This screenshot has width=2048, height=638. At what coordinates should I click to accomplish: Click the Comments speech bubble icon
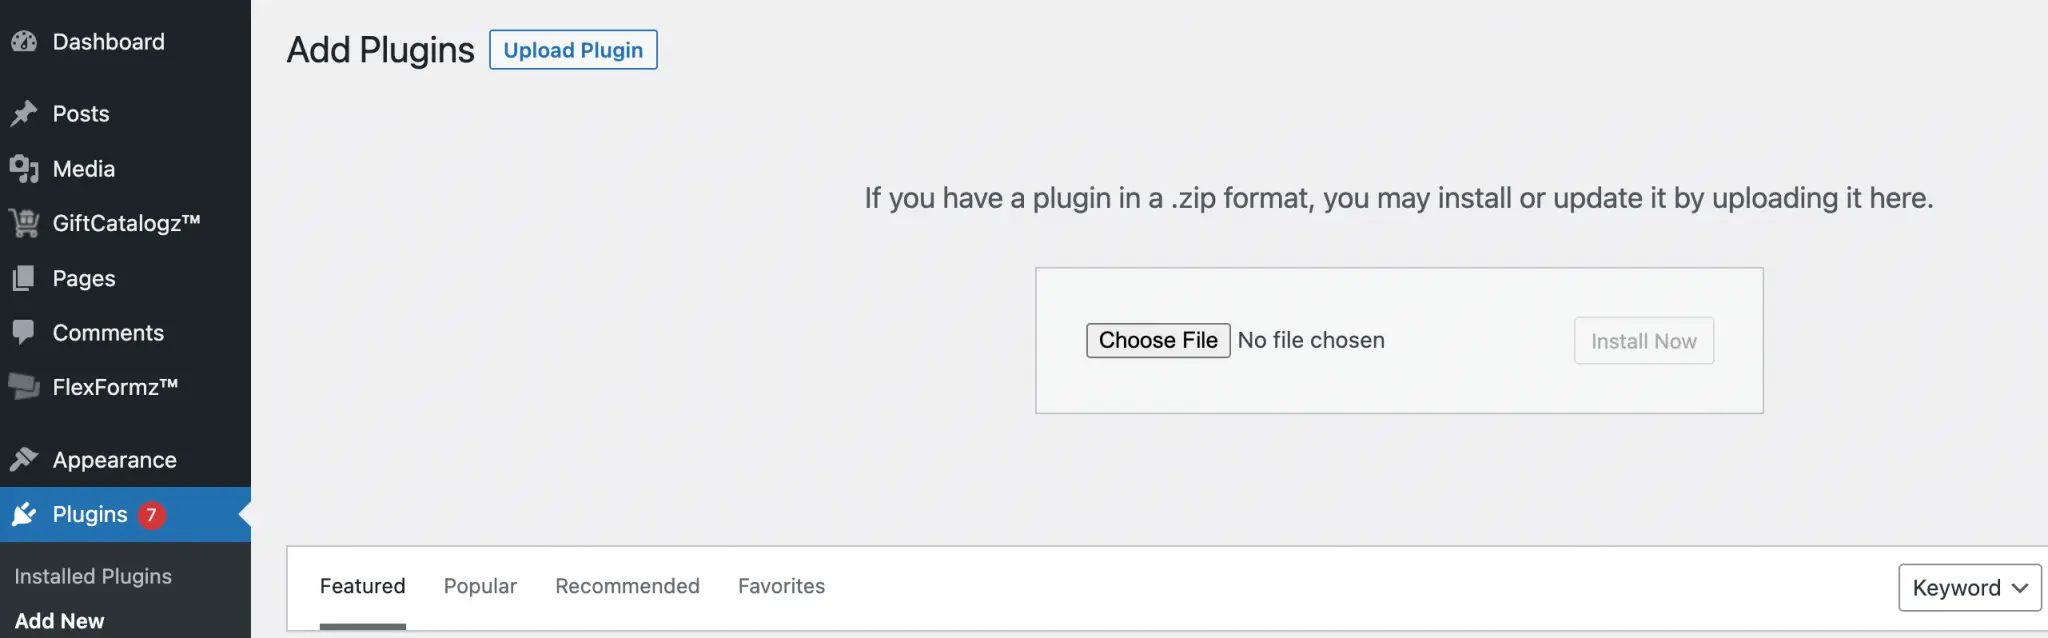pos(24,332)
